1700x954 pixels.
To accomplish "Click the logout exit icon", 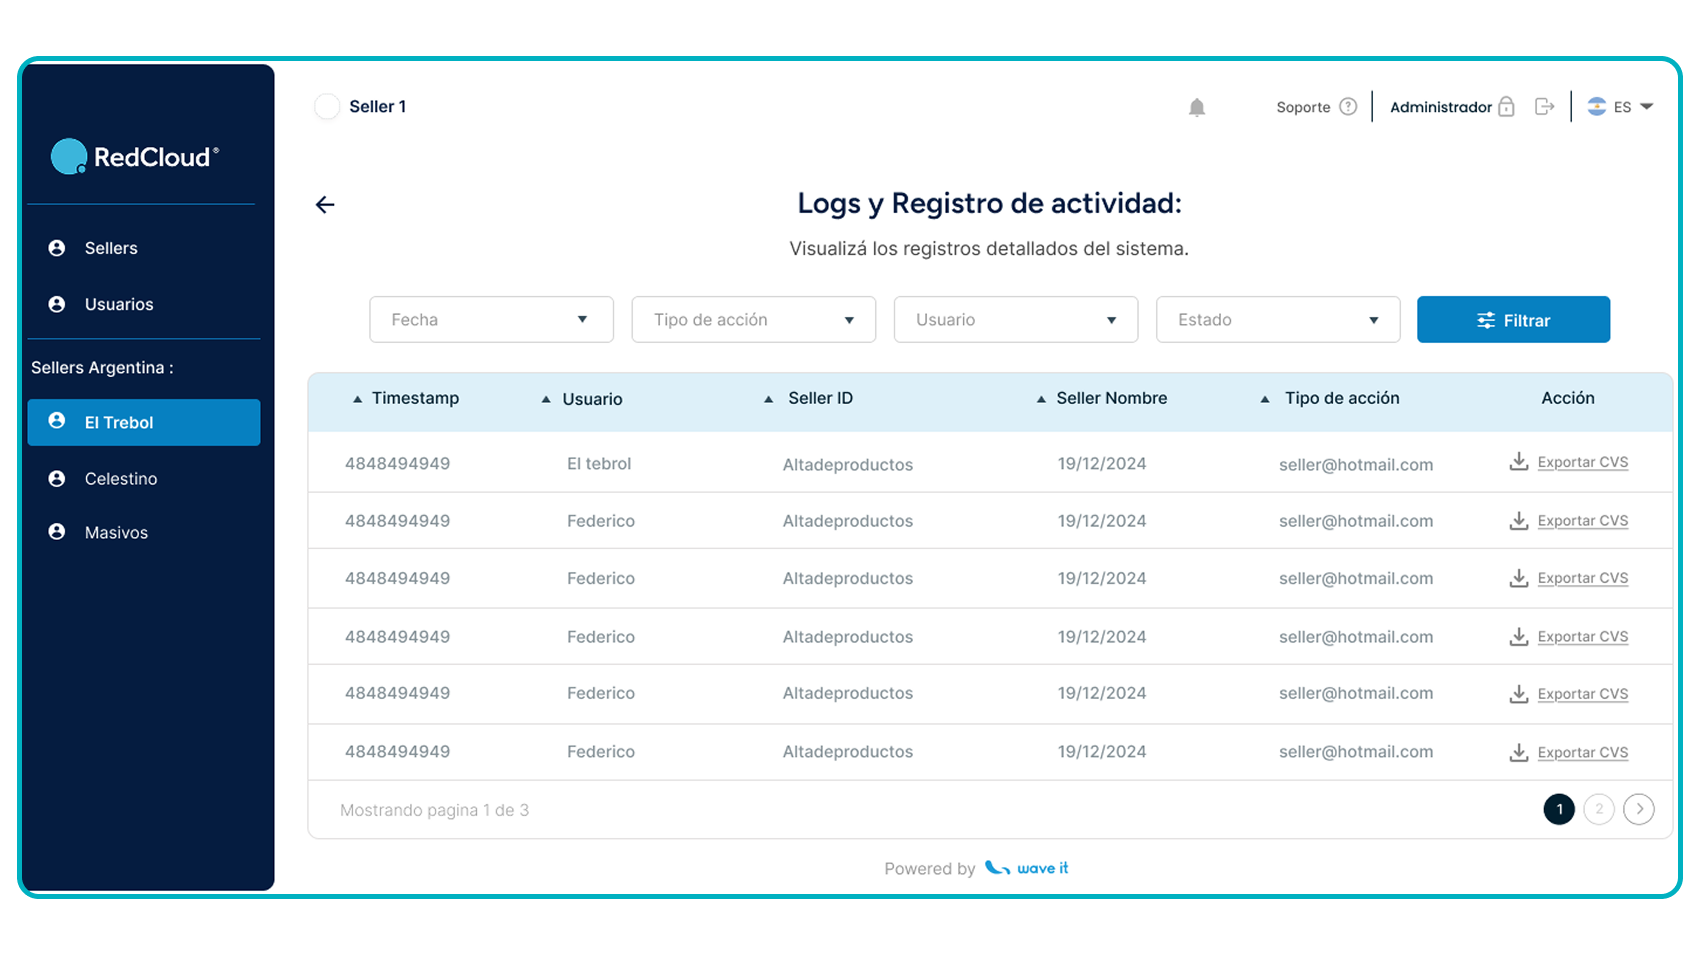I will tap(1544, 107).
